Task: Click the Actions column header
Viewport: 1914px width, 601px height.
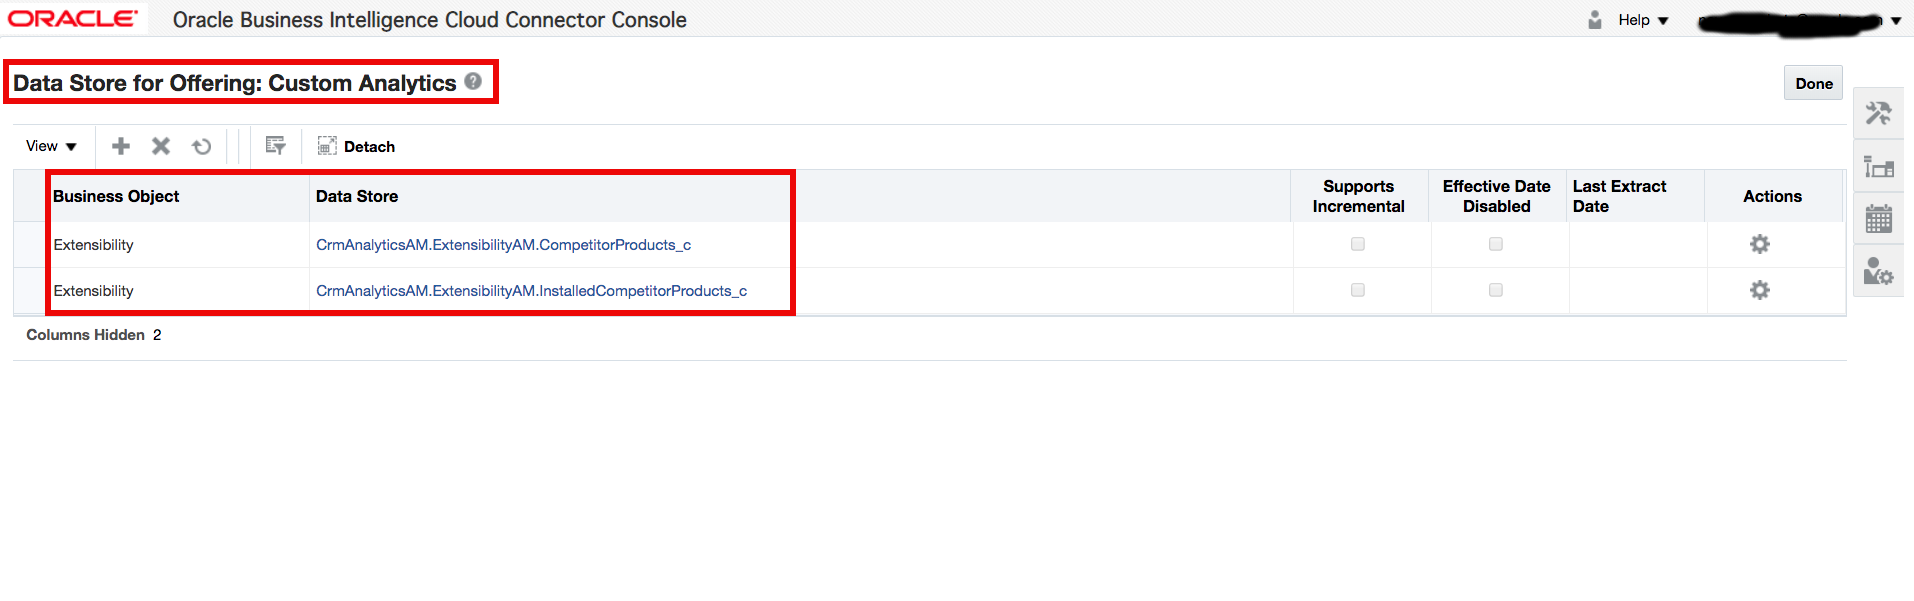Action: tap(1772, 196)
